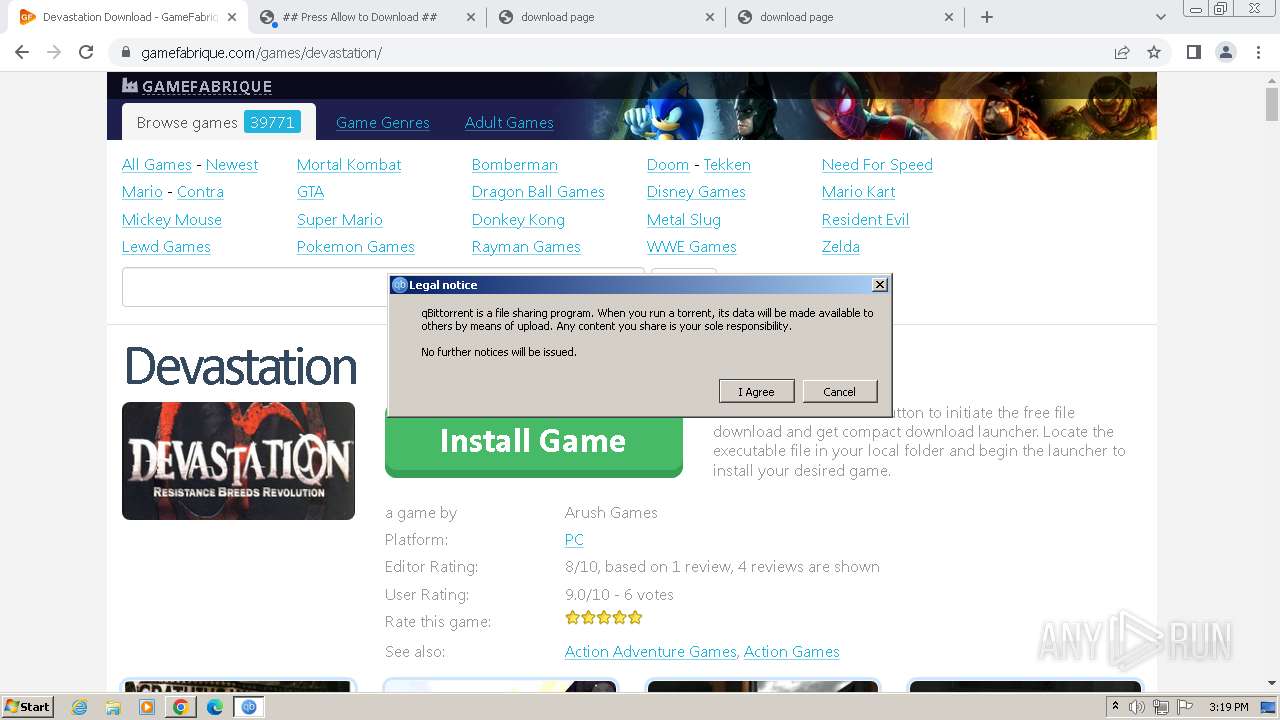Open the PC platform link

coord(574,540)
